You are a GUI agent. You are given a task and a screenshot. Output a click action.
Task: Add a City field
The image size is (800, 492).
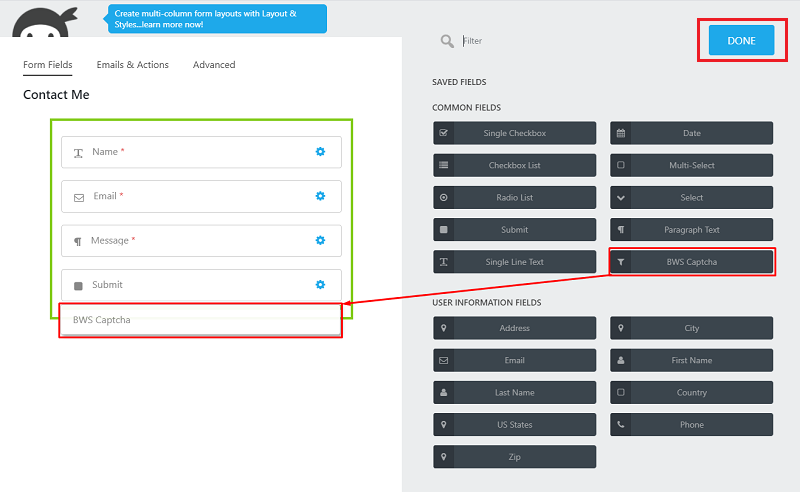691,328
